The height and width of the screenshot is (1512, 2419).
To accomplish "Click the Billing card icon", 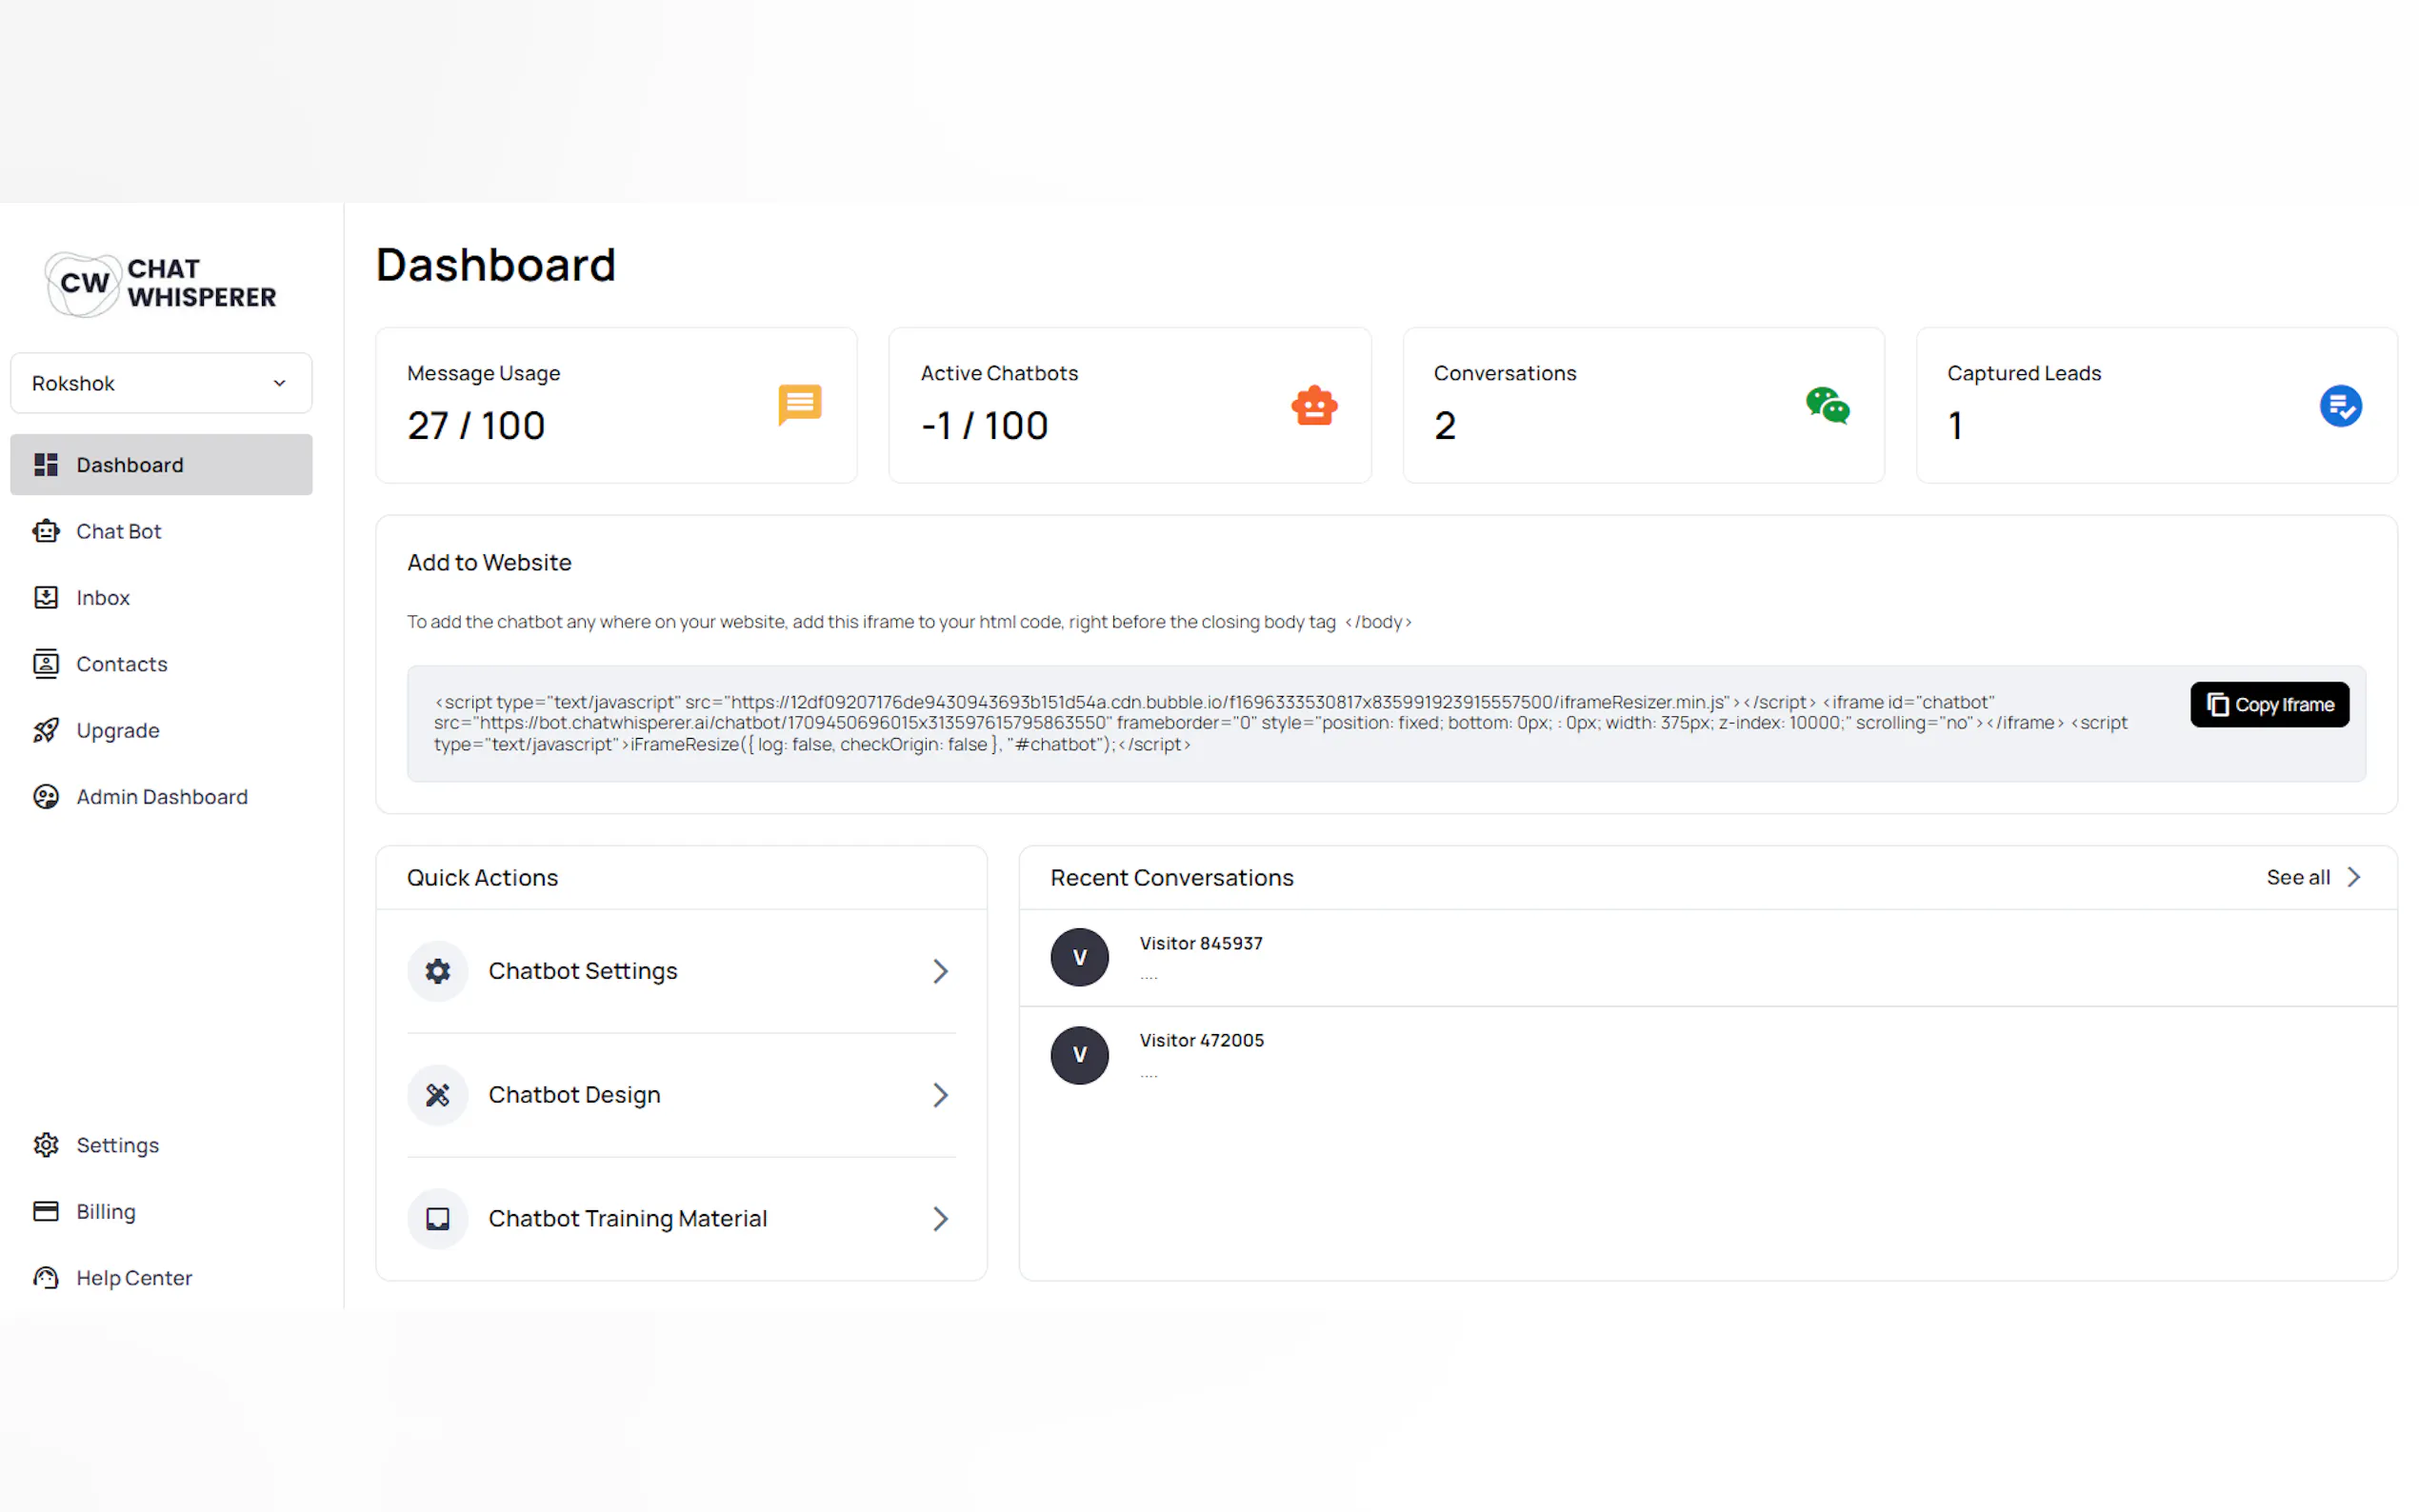I will pyautogui.click(x=46, y=1211).
